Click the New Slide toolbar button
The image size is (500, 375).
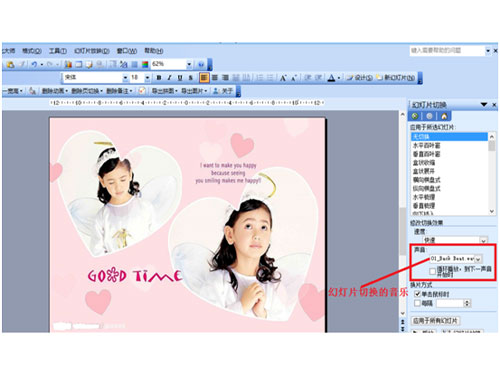coord(395,78)
